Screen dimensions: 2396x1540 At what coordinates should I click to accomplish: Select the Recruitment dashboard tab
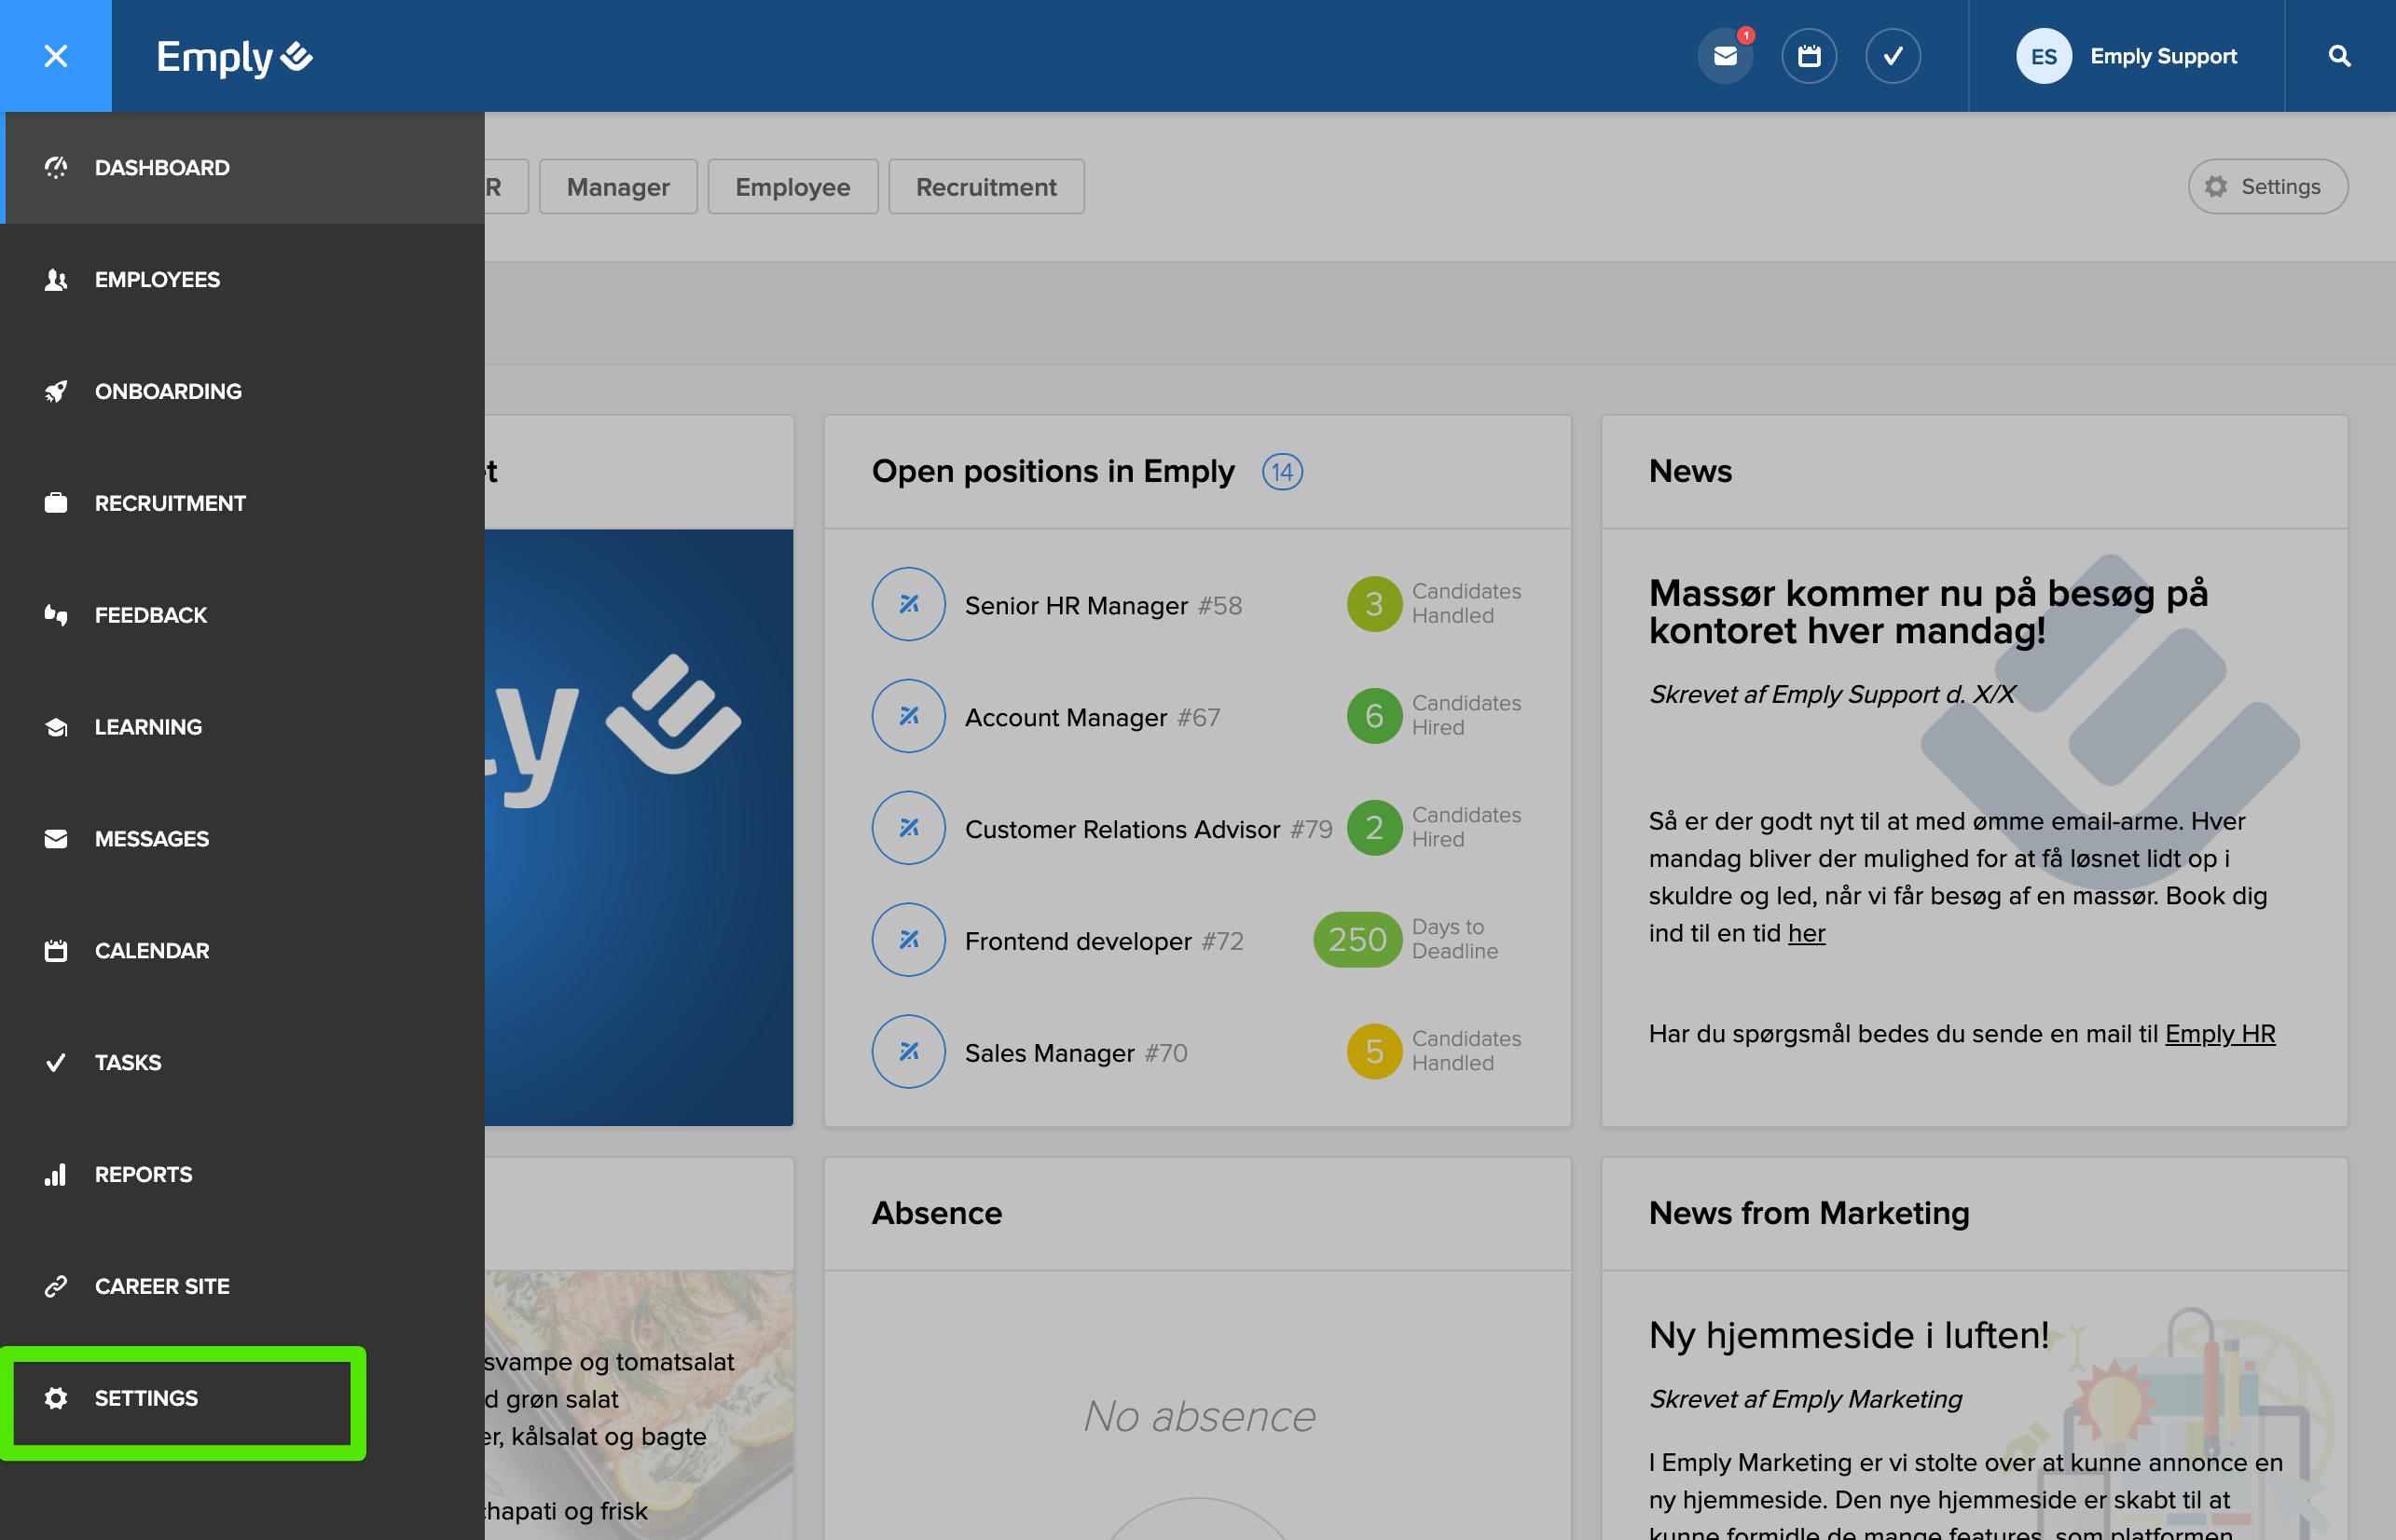pos(986,187)
